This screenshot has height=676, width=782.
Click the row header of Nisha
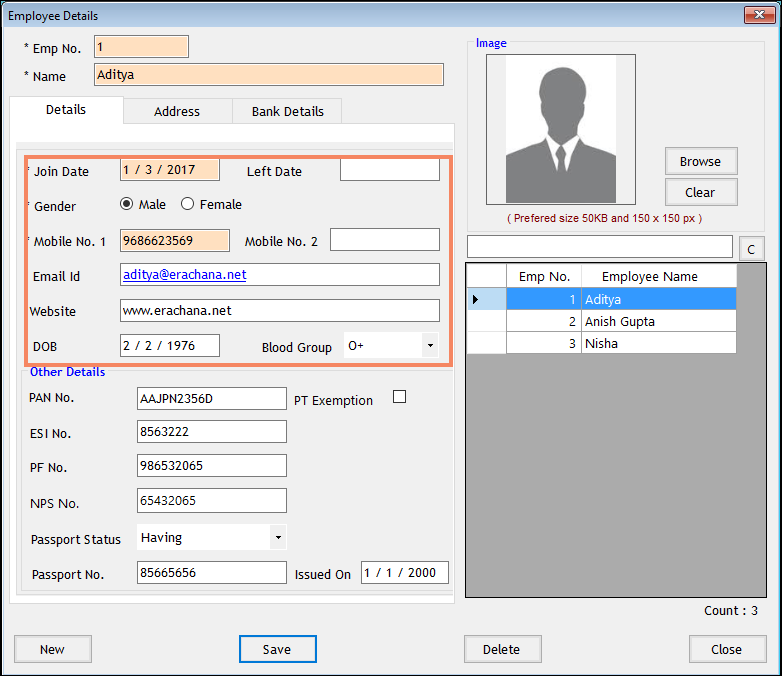(487, 343)
